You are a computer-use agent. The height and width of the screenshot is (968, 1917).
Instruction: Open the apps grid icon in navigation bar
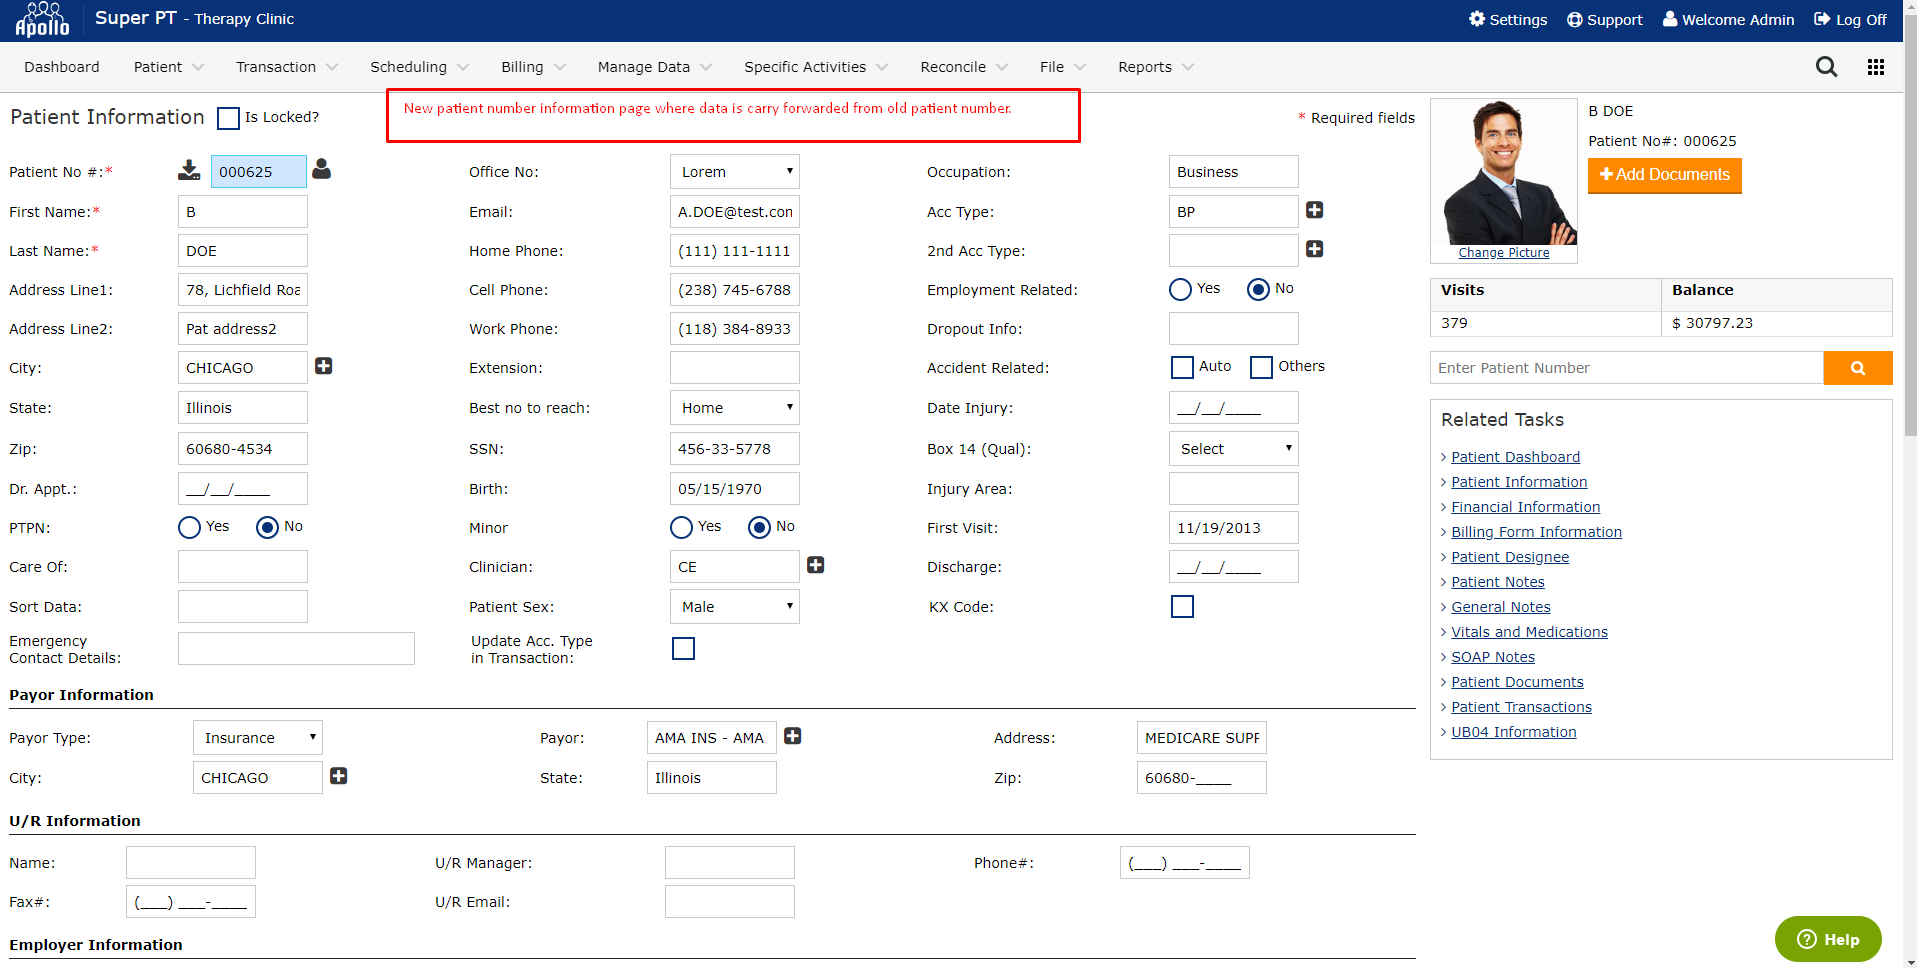[1875, 67]
